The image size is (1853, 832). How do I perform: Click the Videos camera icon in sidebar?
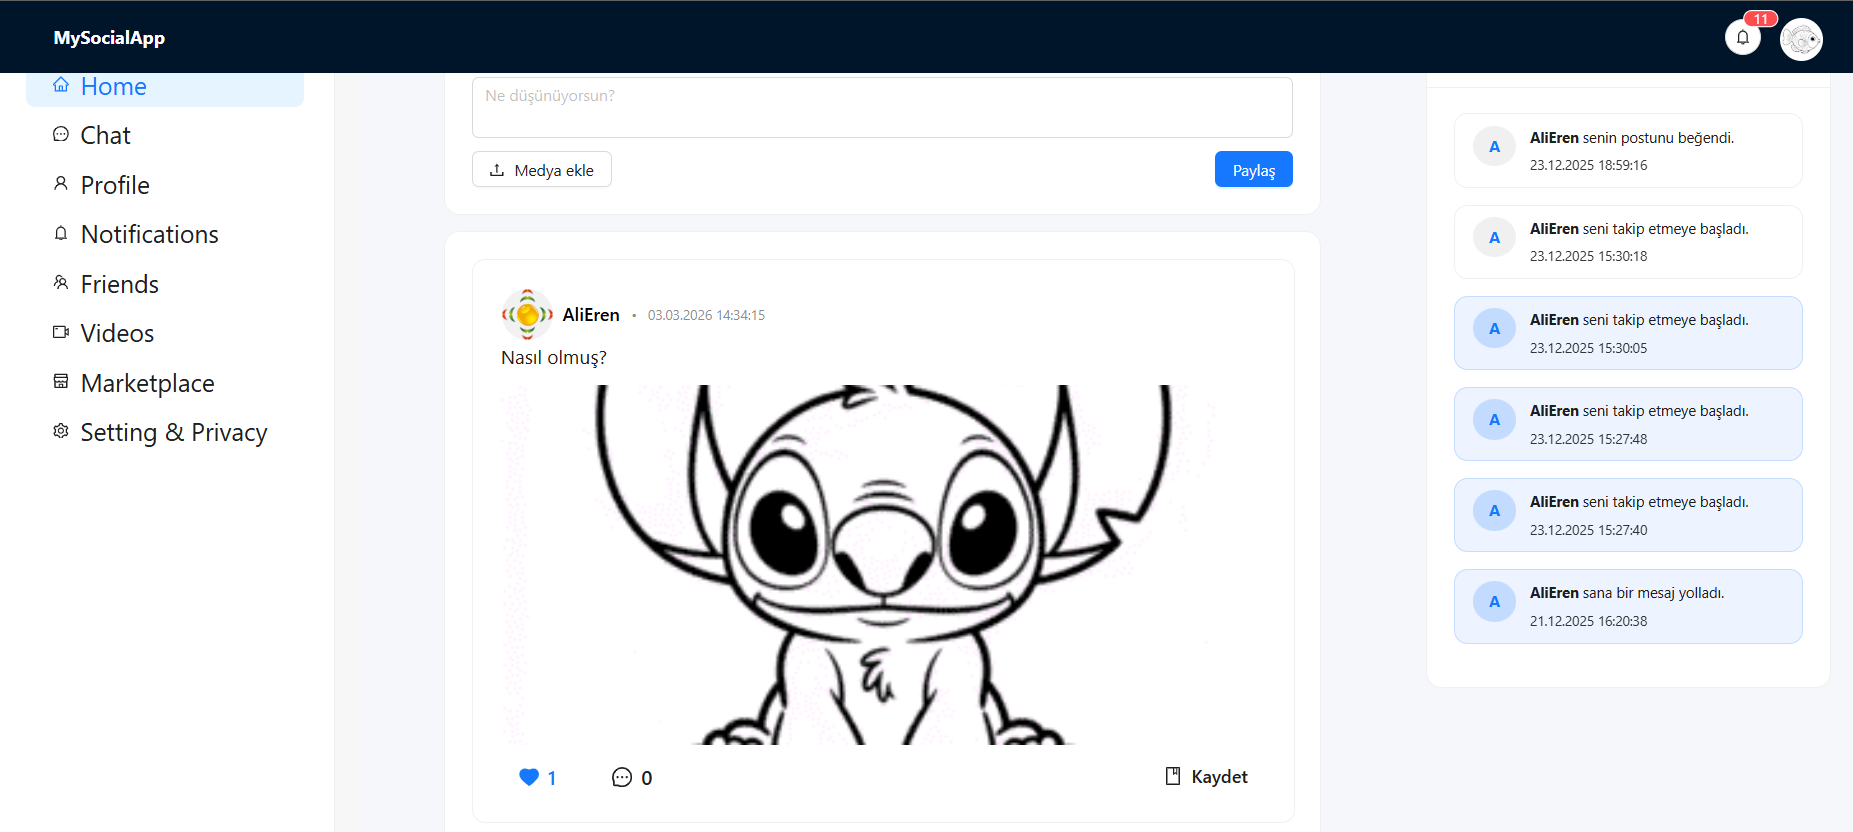point(61,332)
